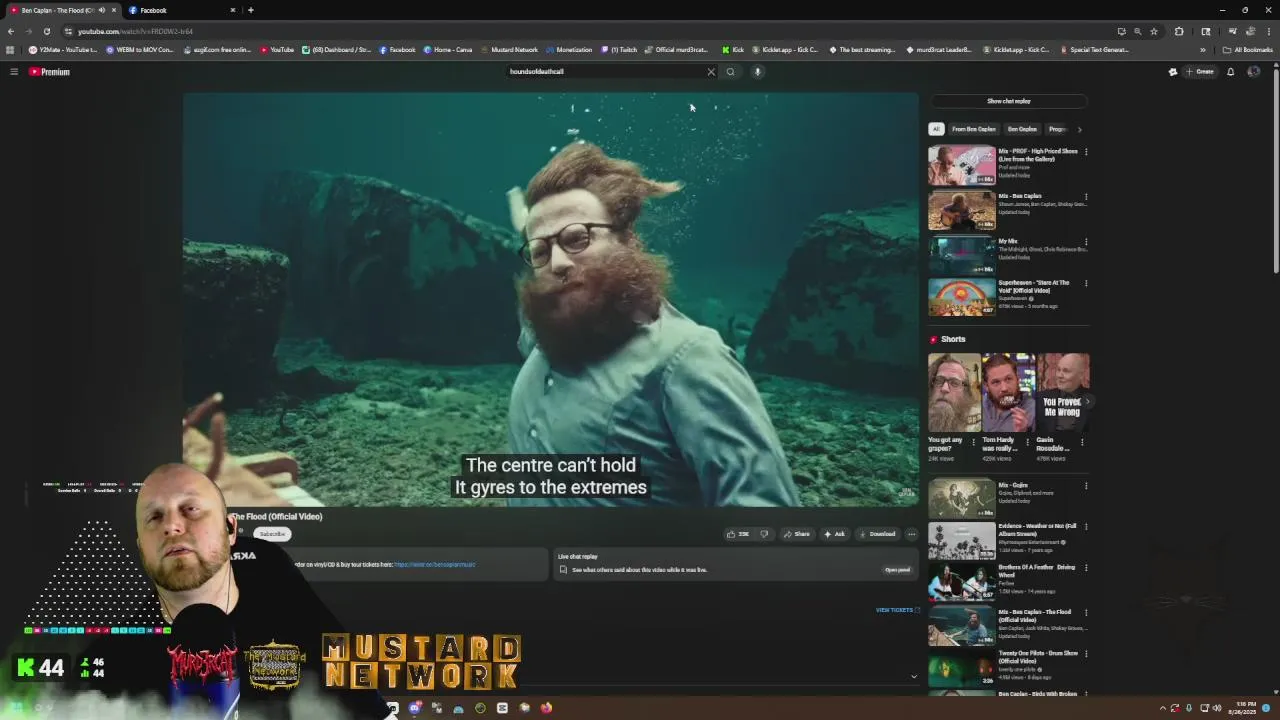The image size is (1280, 720).
Task: Select the Ben Caplan filter chip
Action: coord(1022,129)
